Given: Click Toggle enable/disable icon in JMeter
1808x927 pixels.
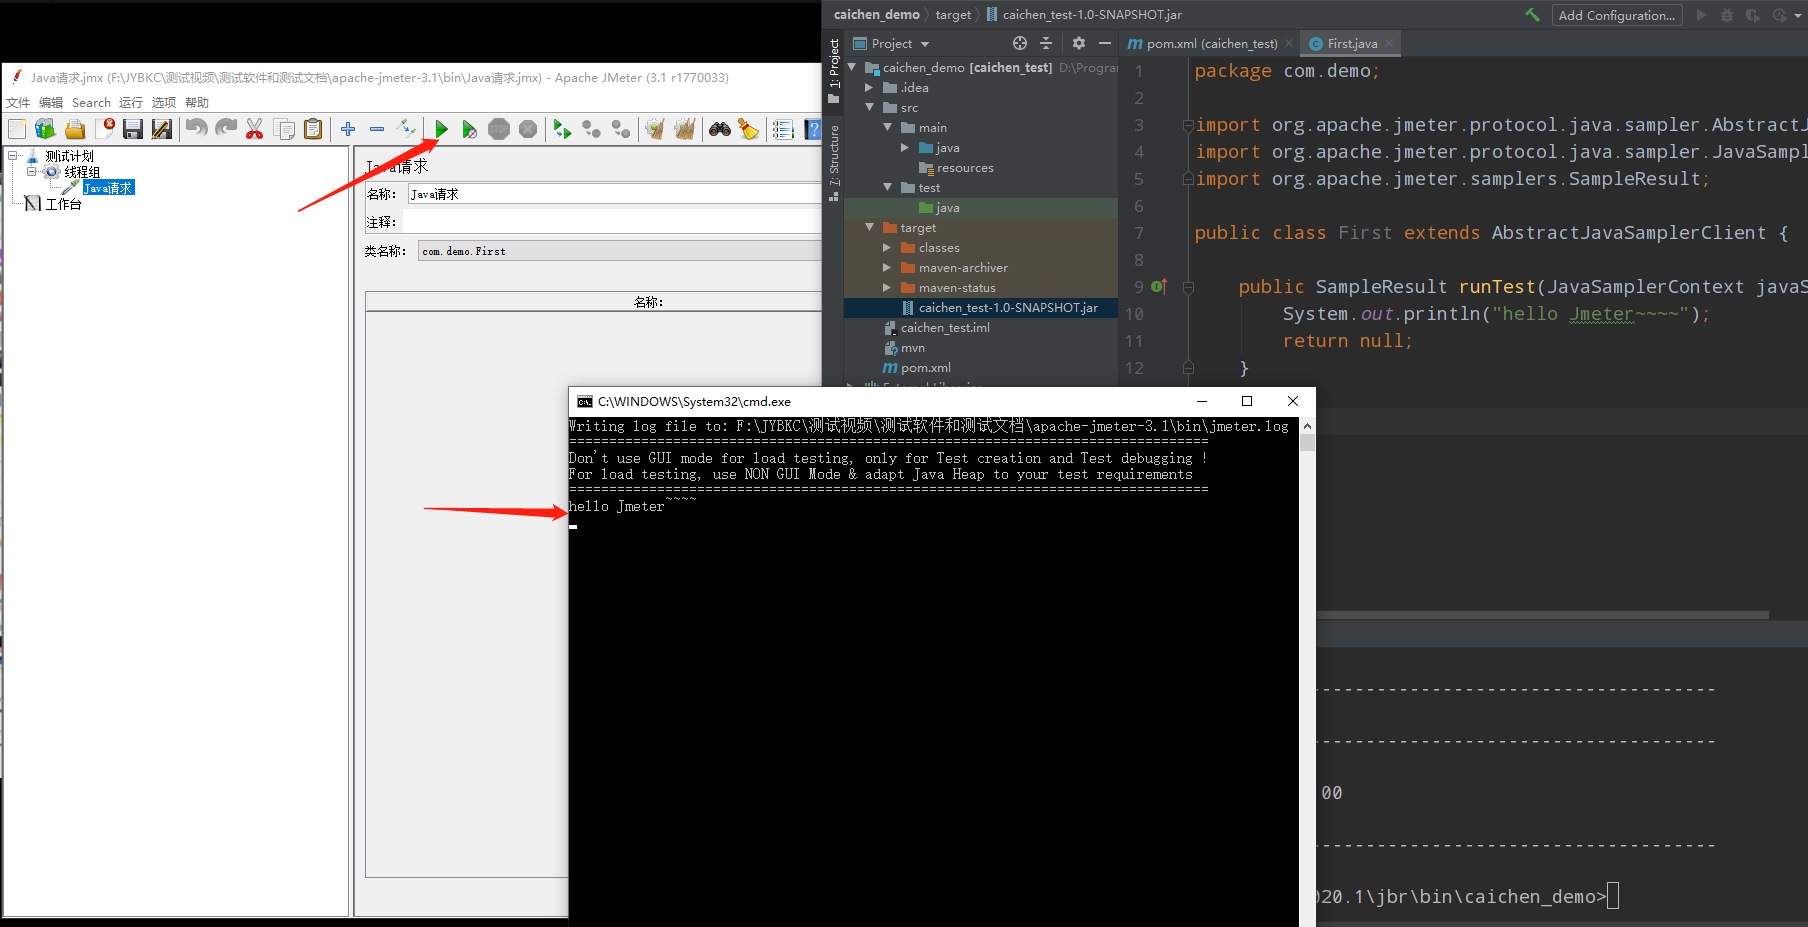Looking at the screenshot, I should (x=406, y=128).
